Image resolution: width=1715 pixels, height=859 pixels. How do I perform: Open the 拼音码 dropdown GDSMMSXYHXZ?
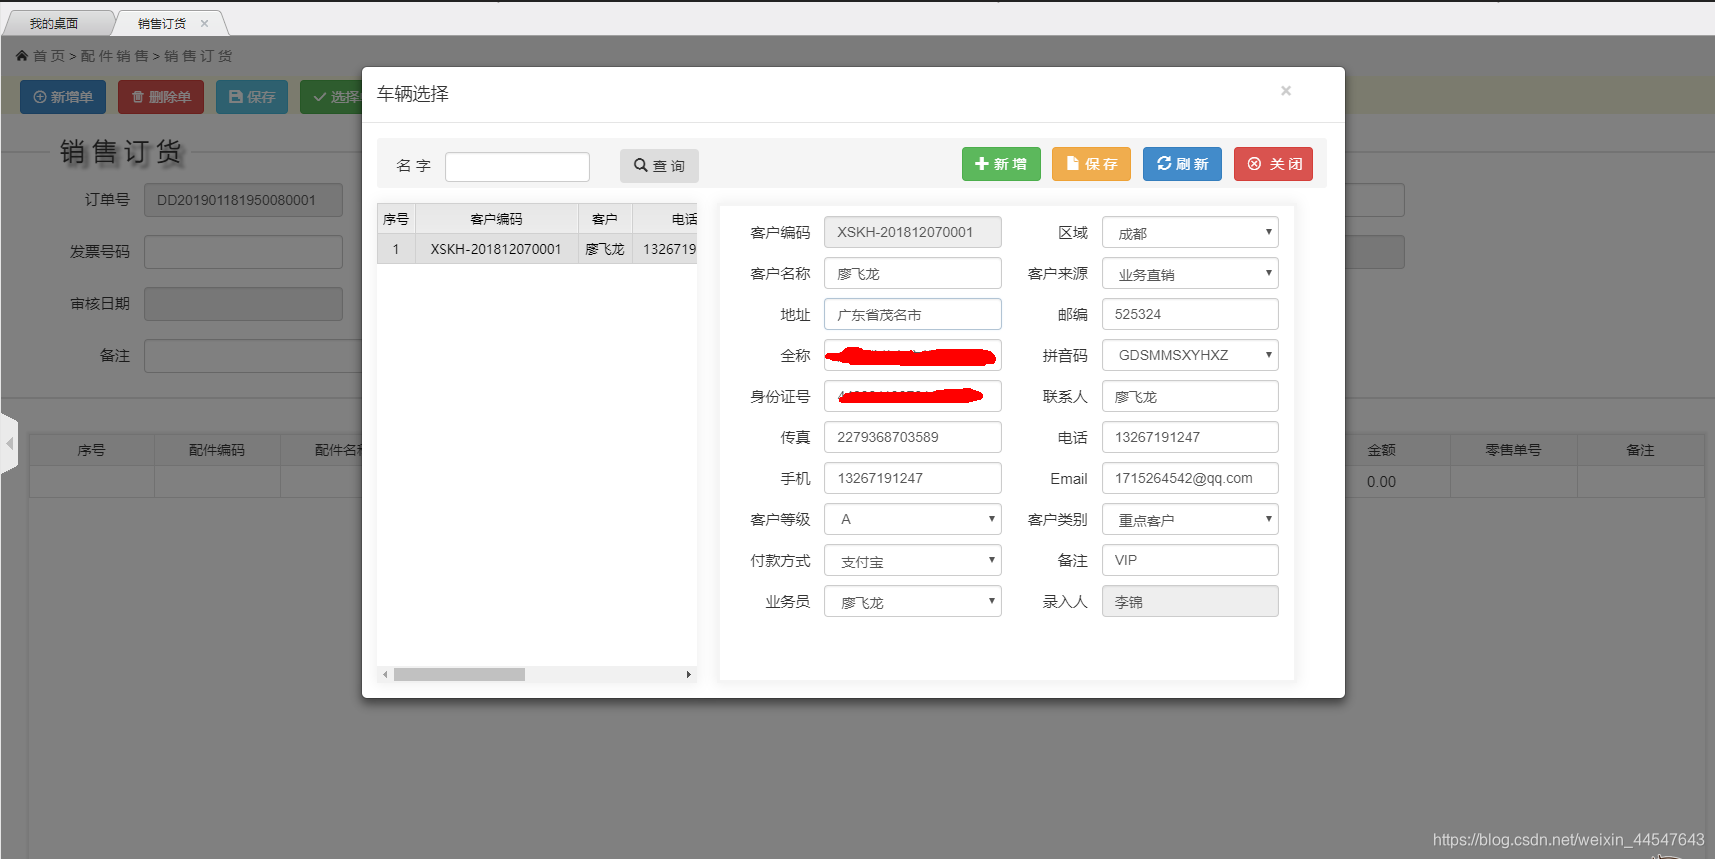pos(1190,355)
